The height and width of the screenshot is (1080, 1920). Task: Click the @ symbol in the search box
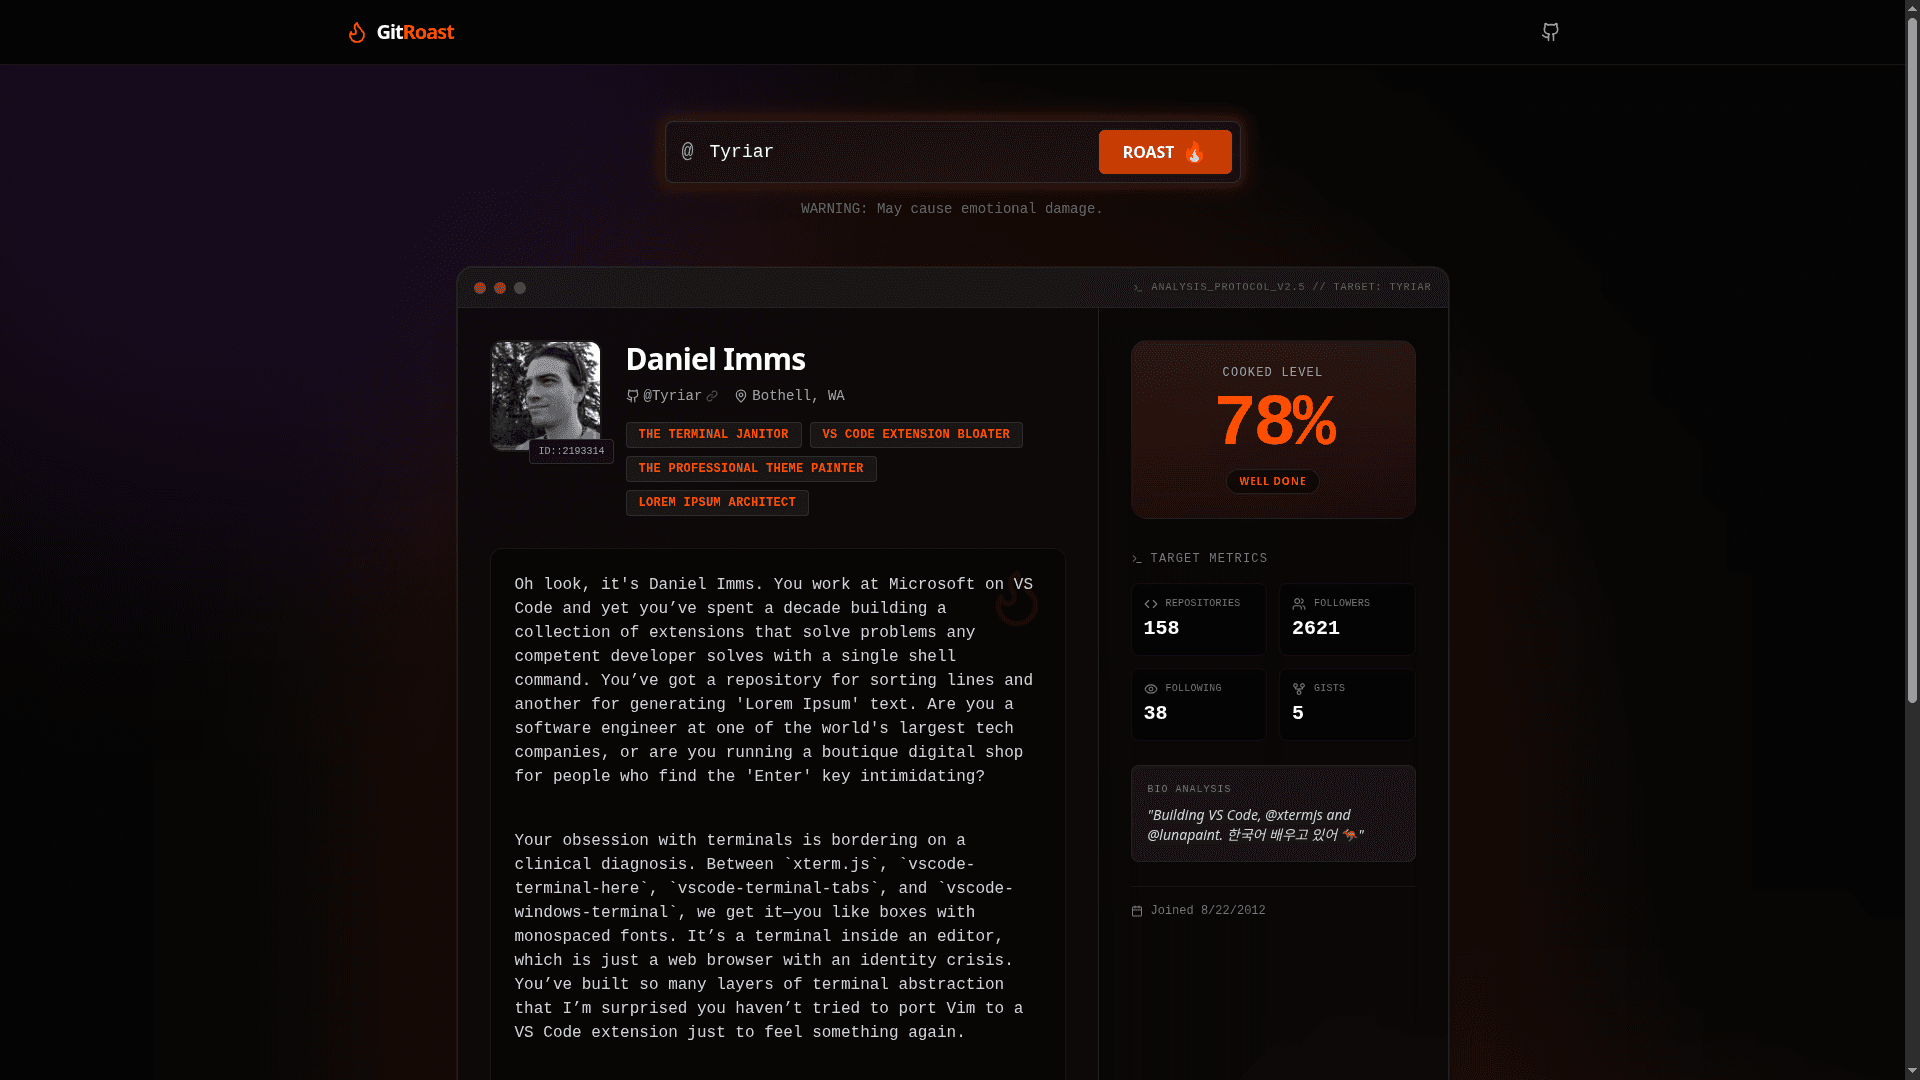coord(687,151)
